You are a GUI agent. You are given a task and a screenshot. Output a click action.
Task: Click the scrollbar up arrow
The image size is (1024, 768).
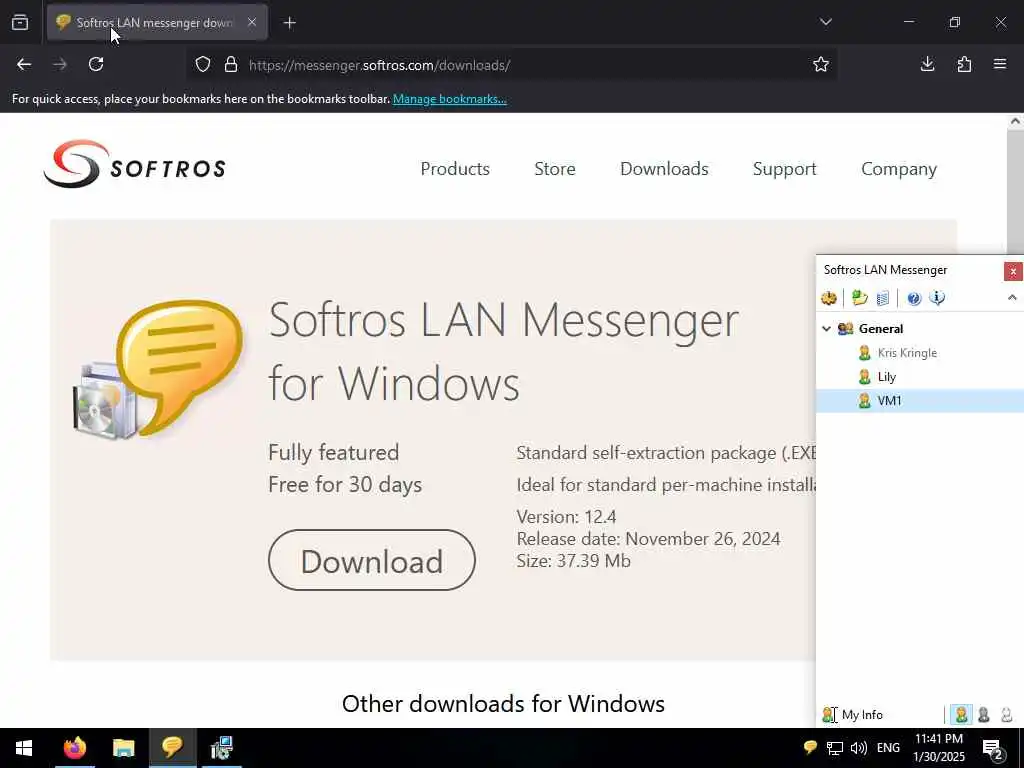[1015, 121]
